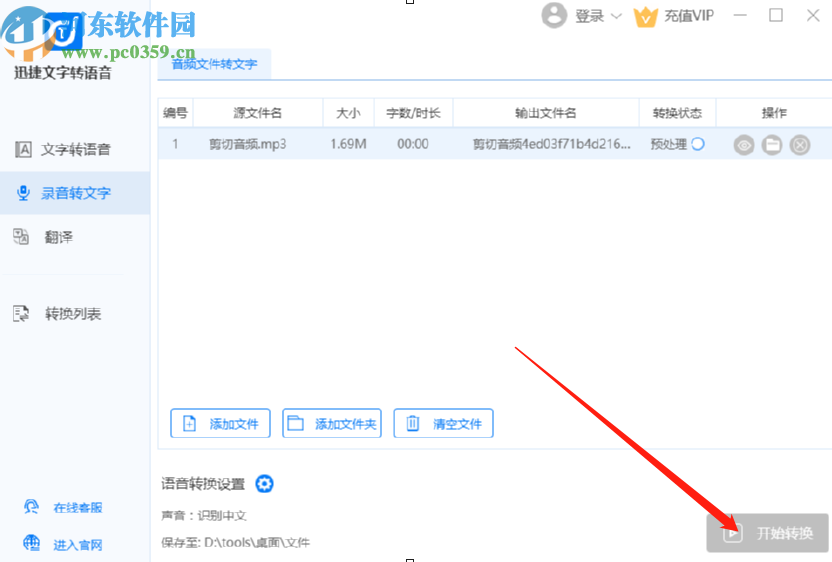
Task: Switch to the 音频文件转文字 tab
Action: [x=214, y=65]
